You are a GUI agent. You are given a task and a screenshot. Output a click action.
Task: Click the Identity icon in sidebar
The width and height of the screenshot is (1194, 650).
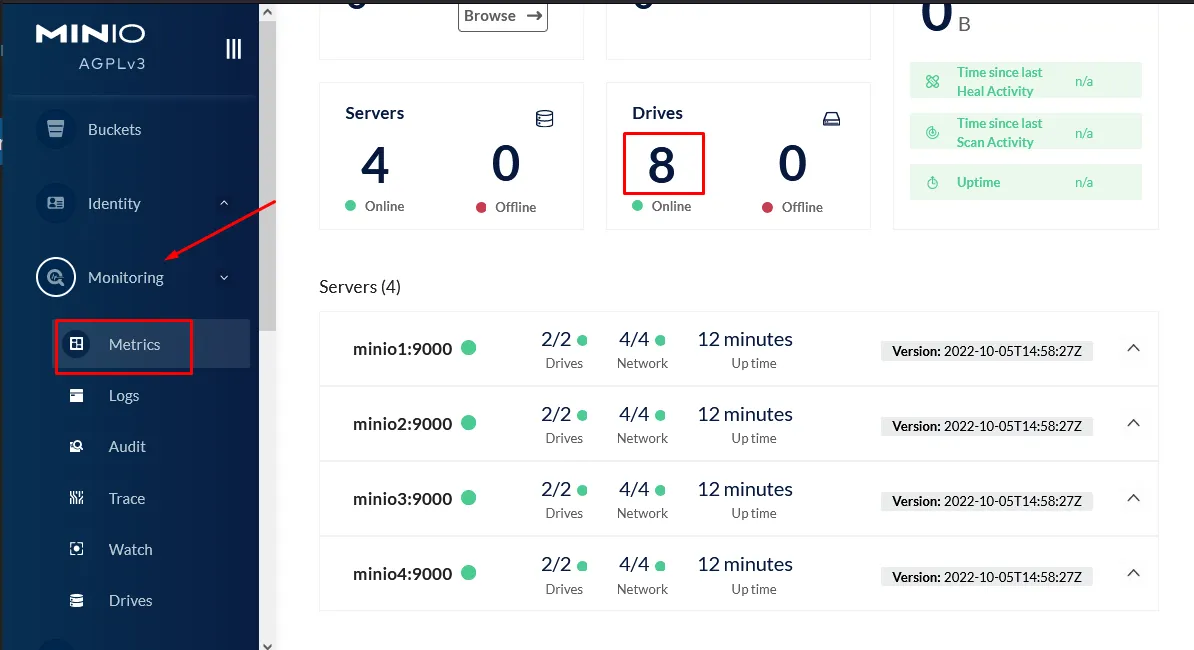coord(56,203)
